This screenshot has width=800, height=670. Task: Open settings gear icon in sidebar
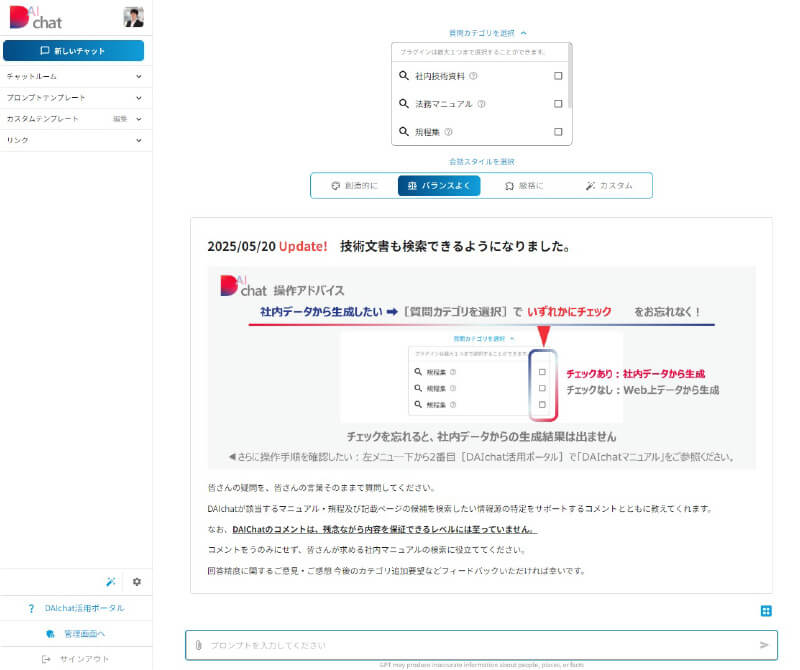pyautogui.click(x=137, y=581)
